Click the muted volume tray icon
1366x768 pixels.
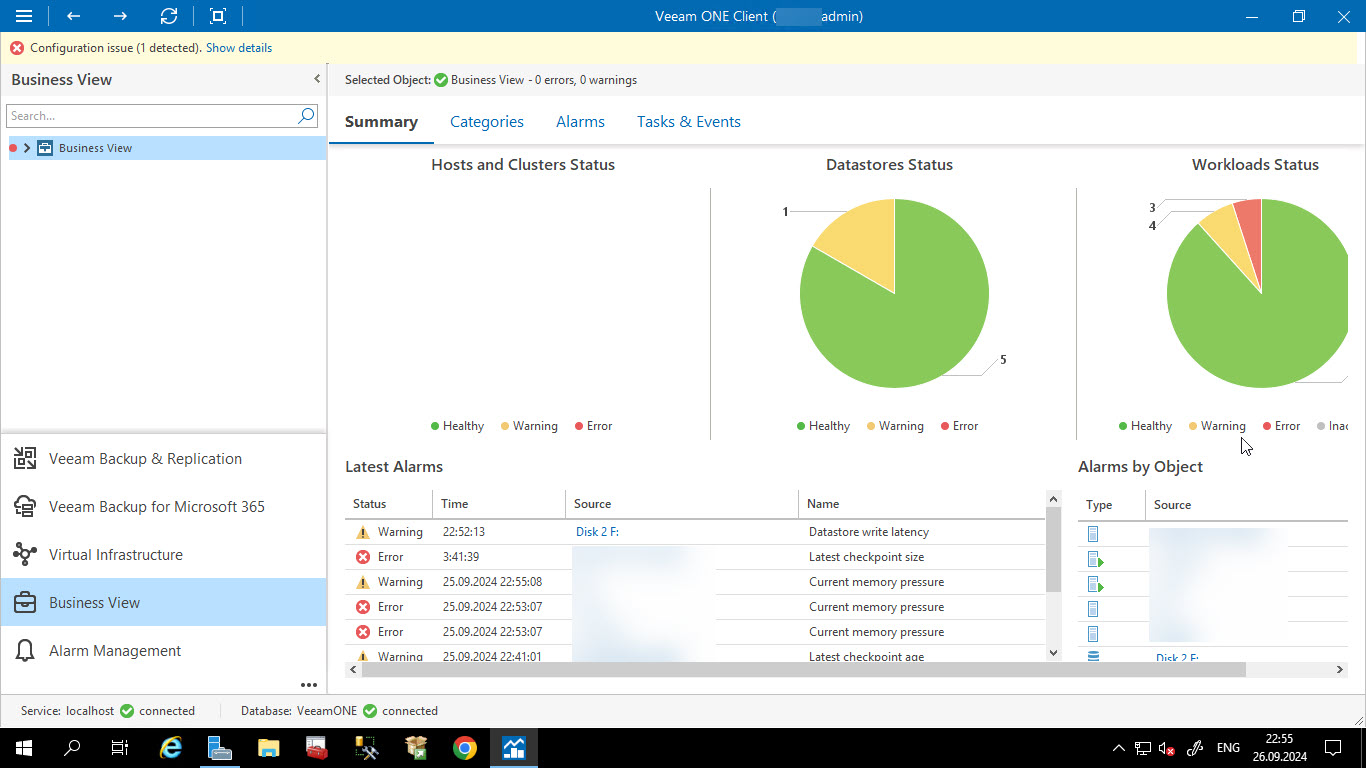(x=1166, y=748)
